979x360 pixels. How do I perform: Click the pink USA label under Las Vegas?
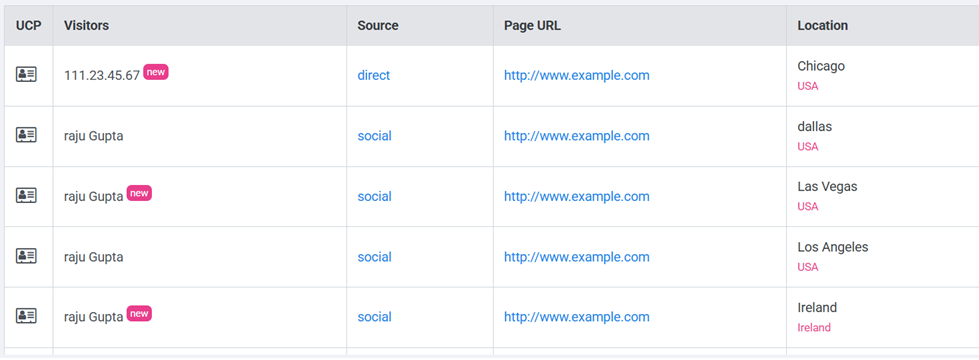(808, 207)
